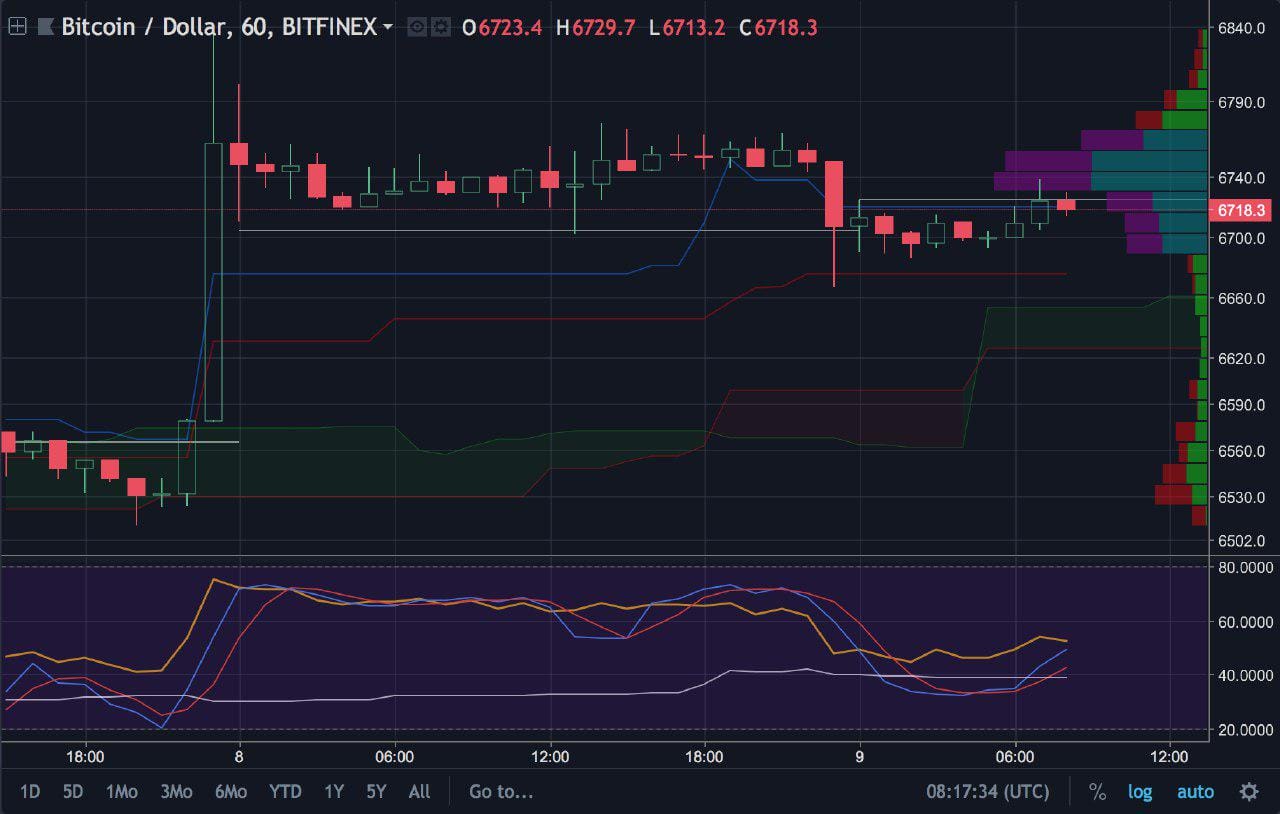Screen dimensions: 1280x814
Task: Click the open price value 6723.4
Action: click(x=510, y=28)
